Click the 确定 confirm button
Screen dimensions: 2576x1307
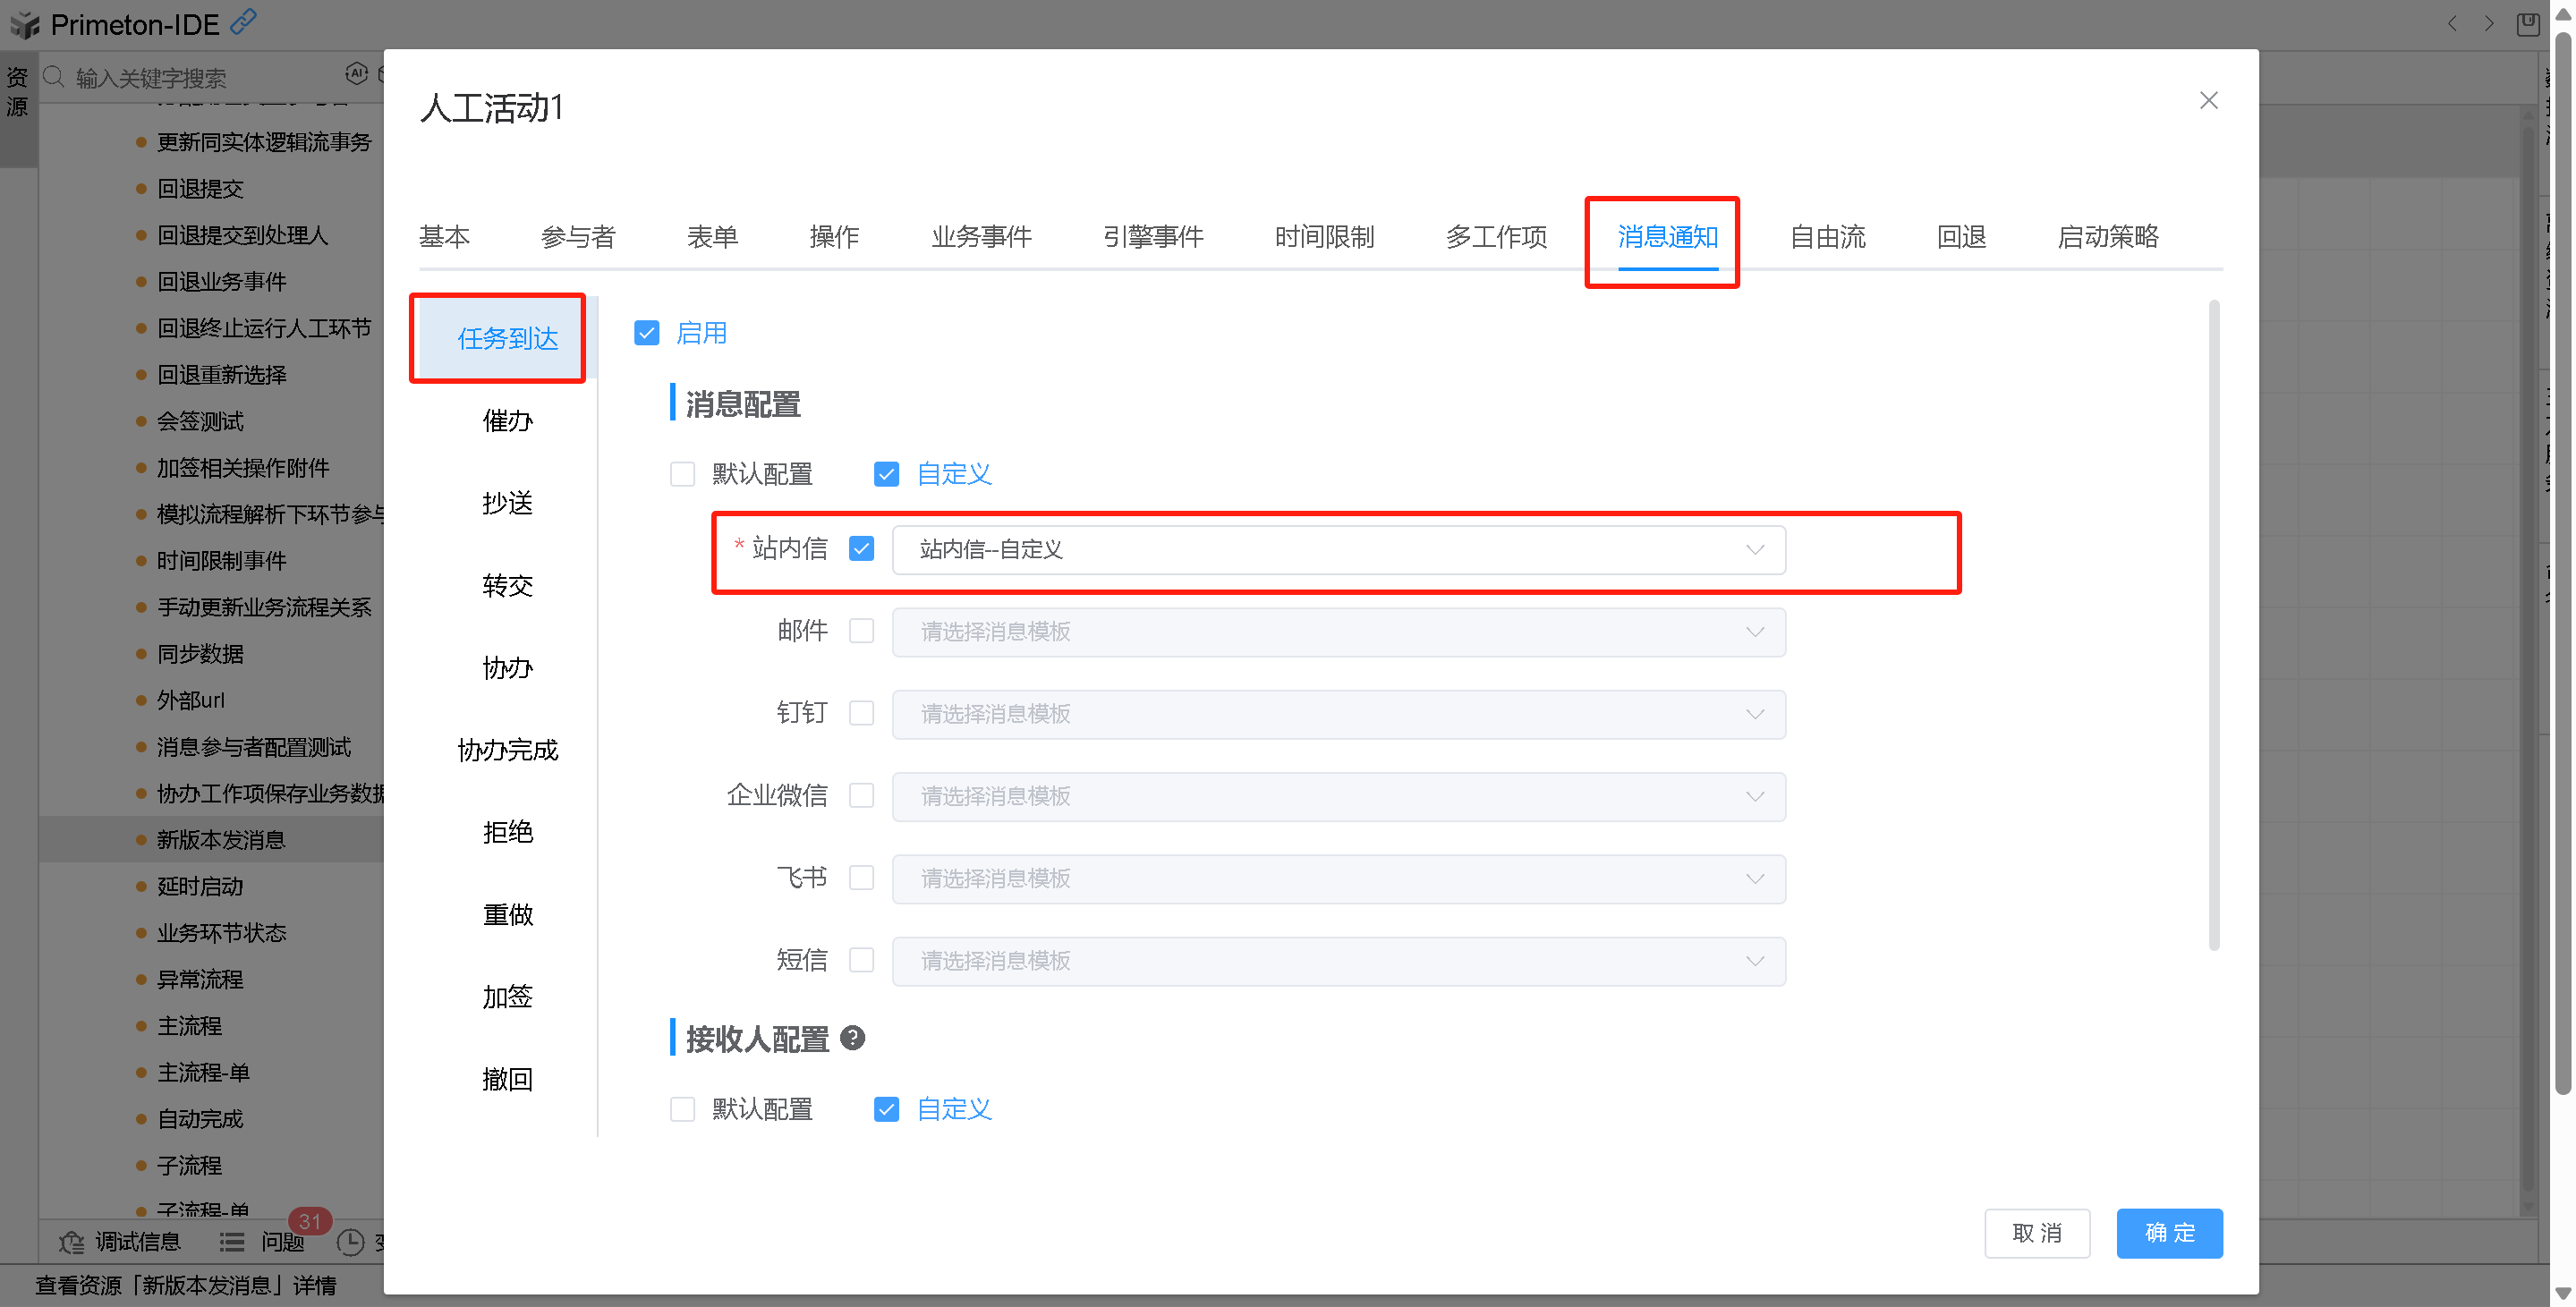tap(2169, 1233)
